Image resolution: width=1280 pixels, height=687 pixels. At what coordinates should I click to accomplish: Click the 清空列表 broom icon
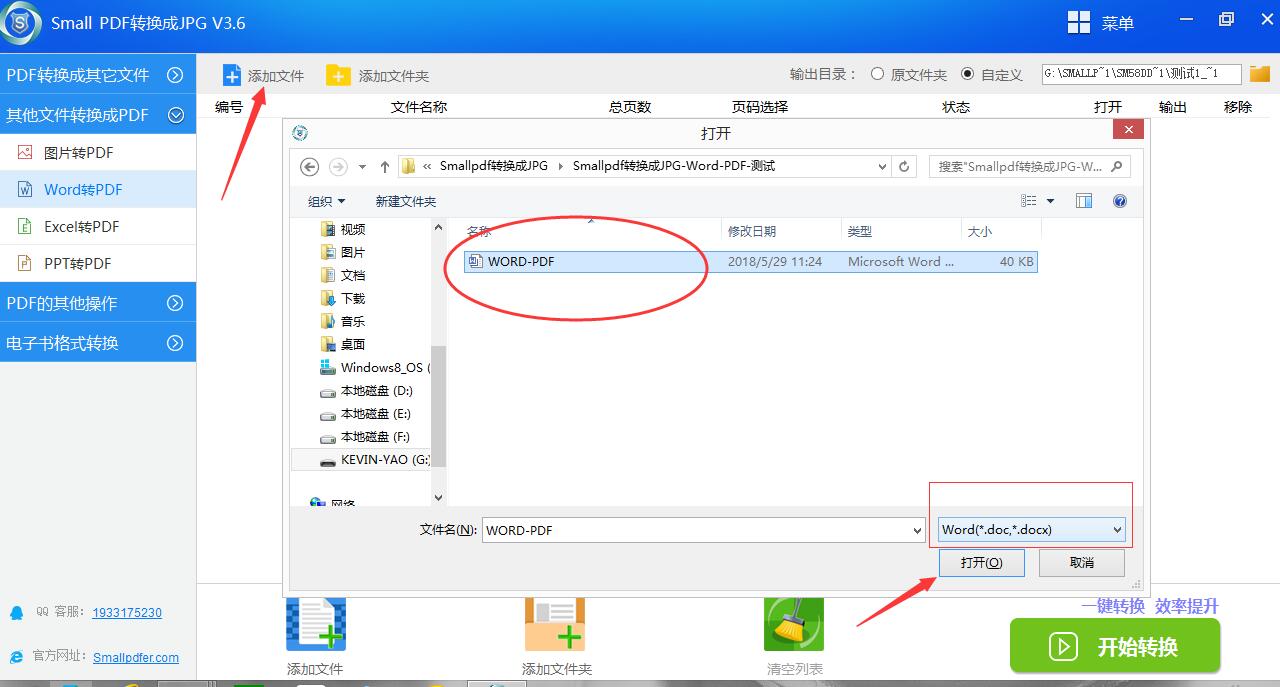[794, 623]
